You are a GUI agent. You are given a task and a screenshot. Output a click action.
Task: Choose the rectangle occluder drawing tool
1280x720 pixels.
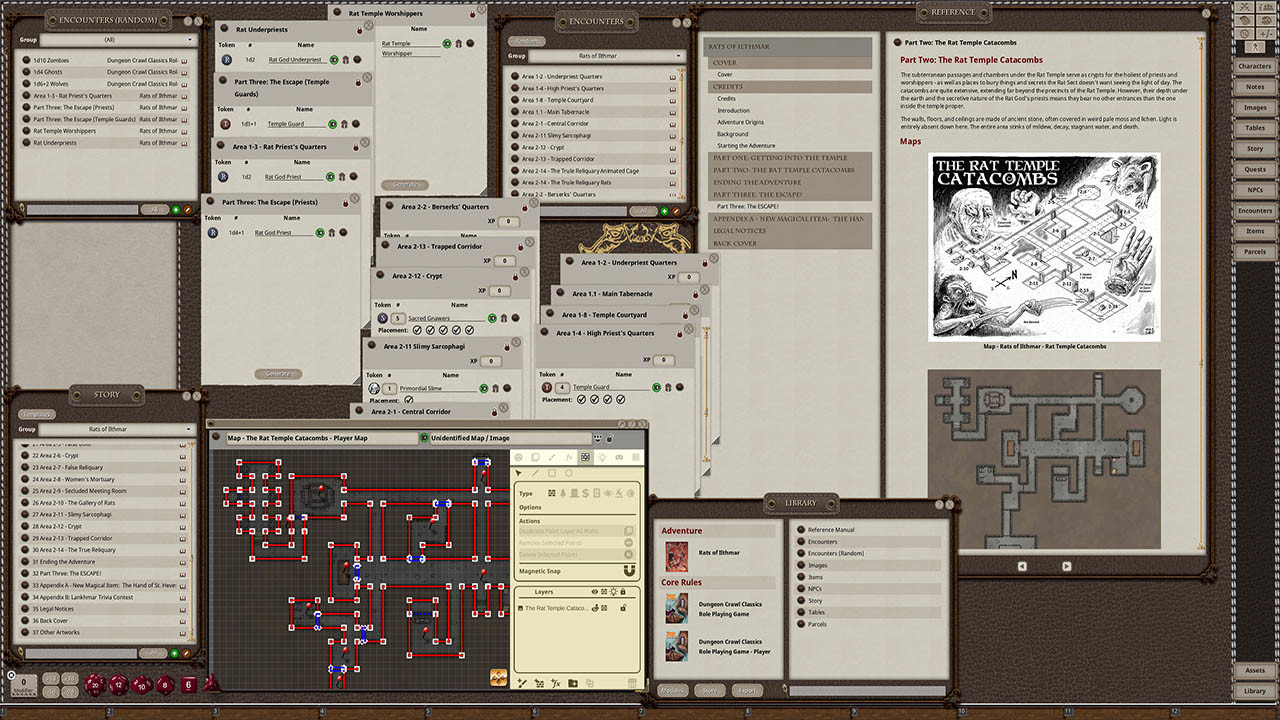[x=552, y=473]
